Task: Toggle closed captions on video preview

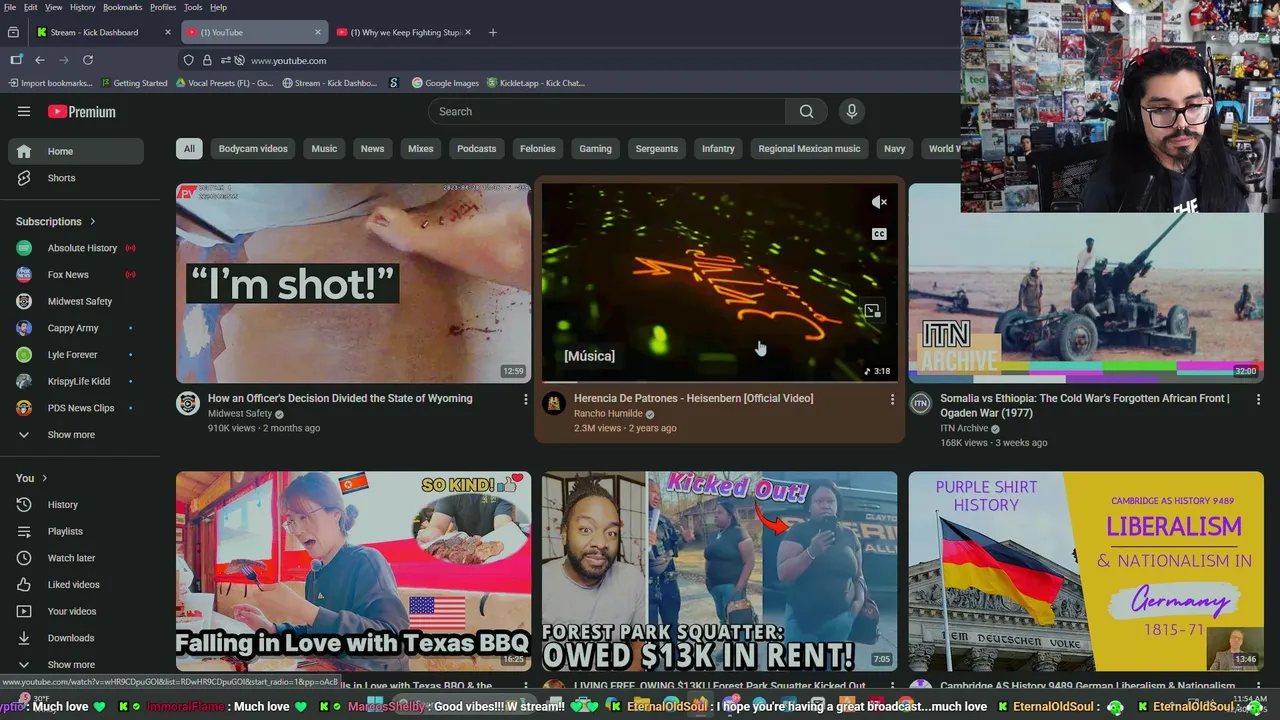Action: 879,234
